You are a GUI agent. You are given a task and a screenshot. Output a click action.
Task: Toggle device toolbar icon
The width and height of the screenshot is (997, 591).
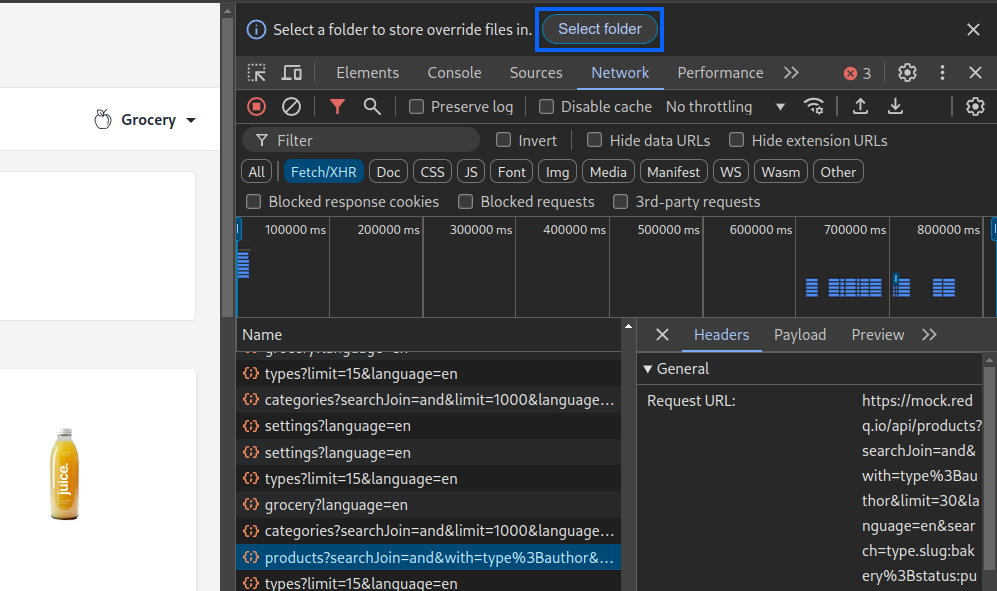pos(292,73)
